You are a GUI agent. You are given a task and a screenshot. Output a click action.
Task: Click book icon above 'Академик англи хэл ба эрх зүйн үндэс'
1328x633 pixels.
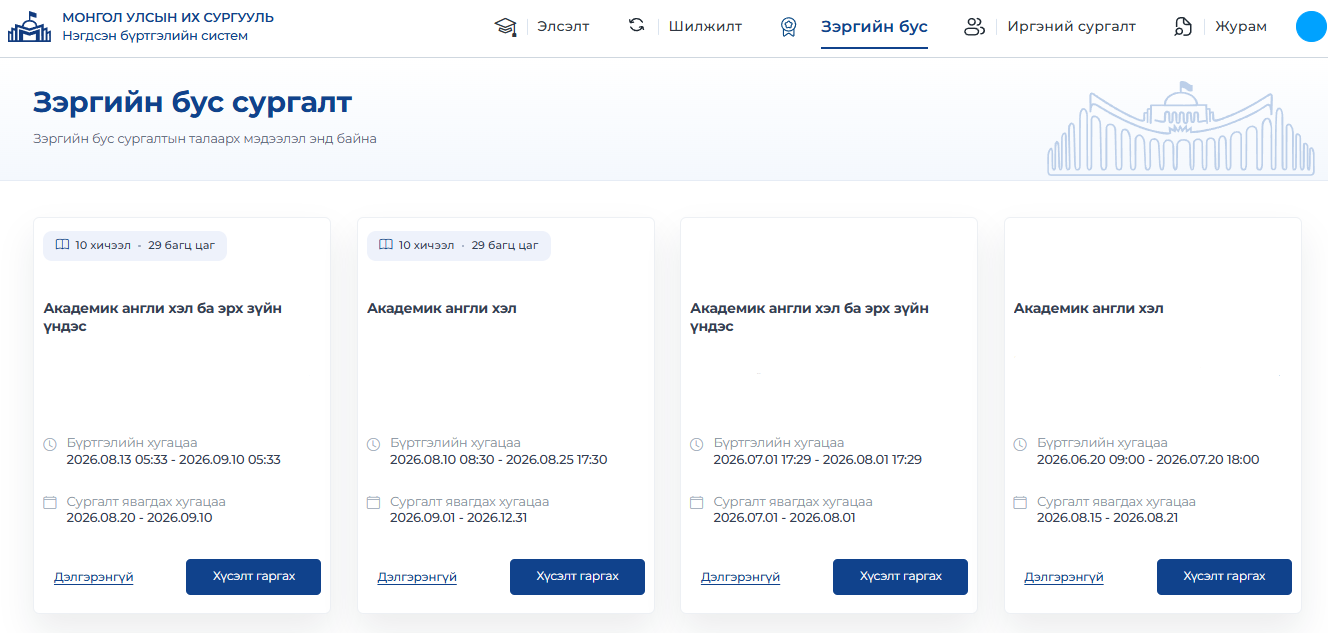coord(62,245)
